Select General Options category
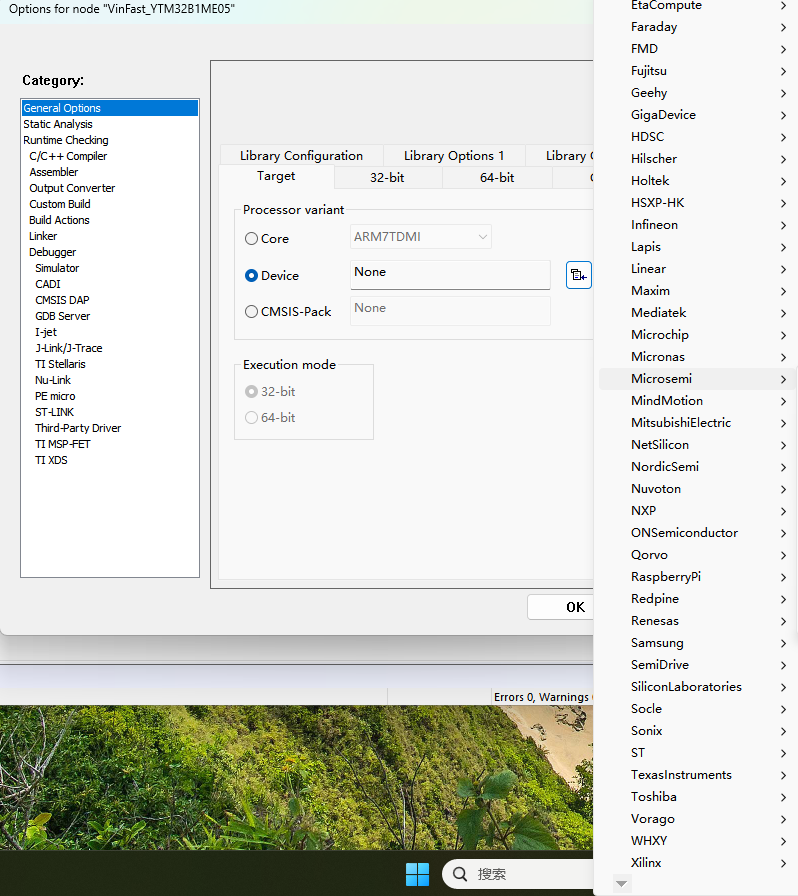Screen dimensions: 798x896 [110, 108]
